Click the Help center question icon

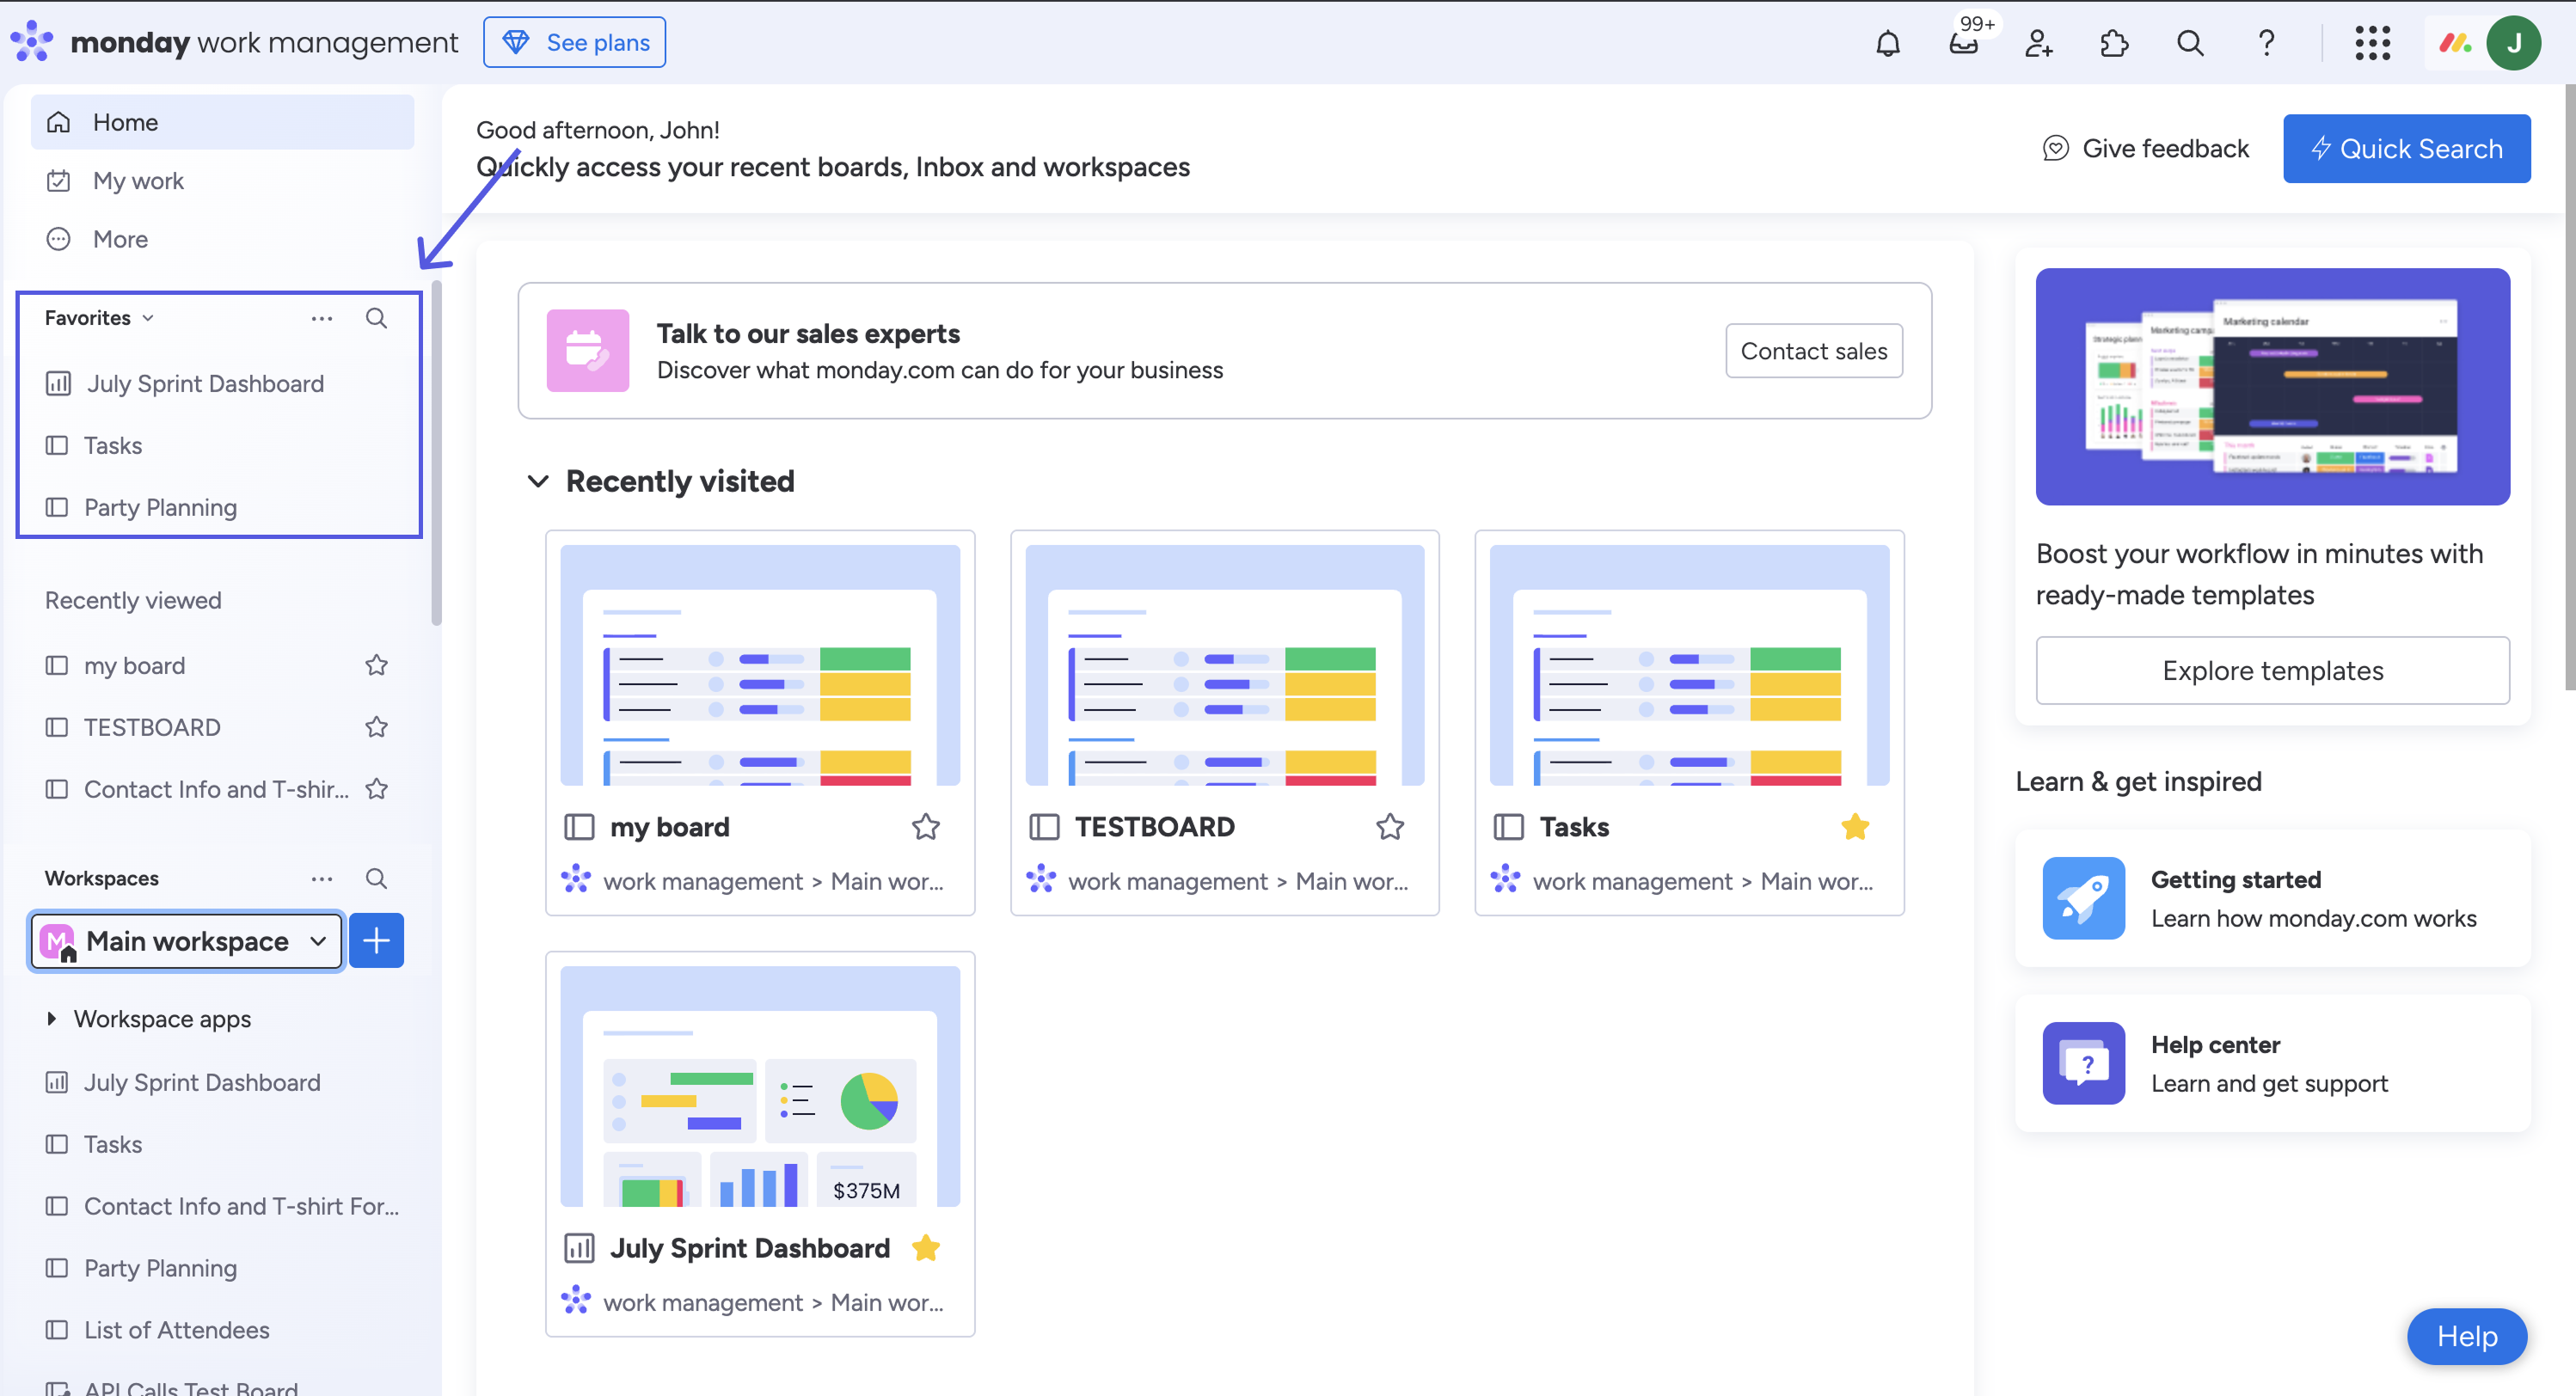[2083, 1063]
